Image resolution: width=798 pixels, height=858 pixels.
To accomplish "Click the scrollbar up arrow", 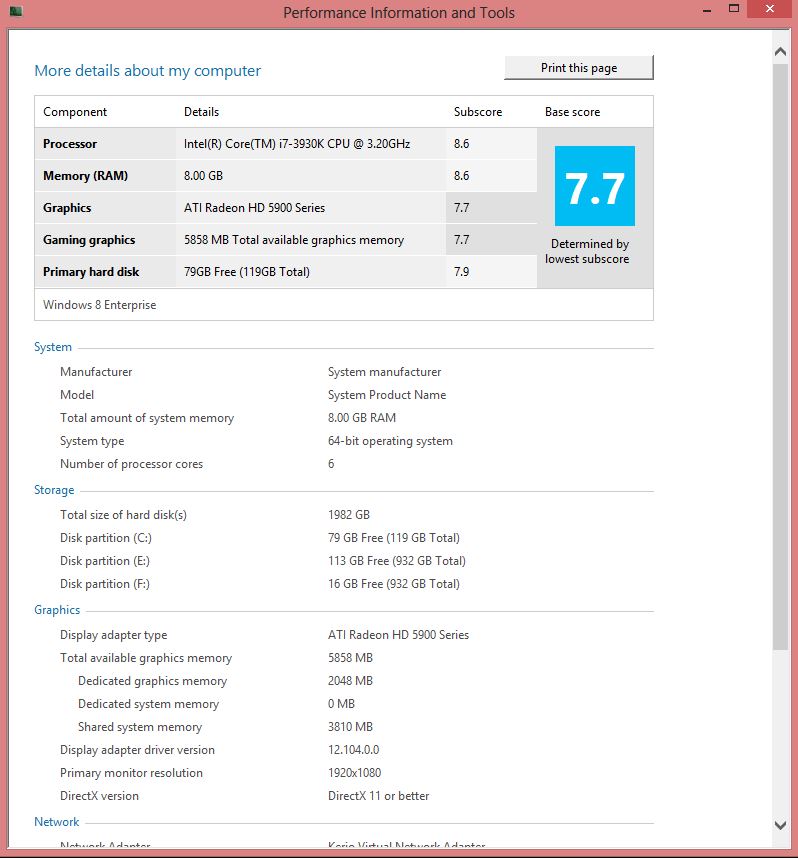I will click(780, 52).
